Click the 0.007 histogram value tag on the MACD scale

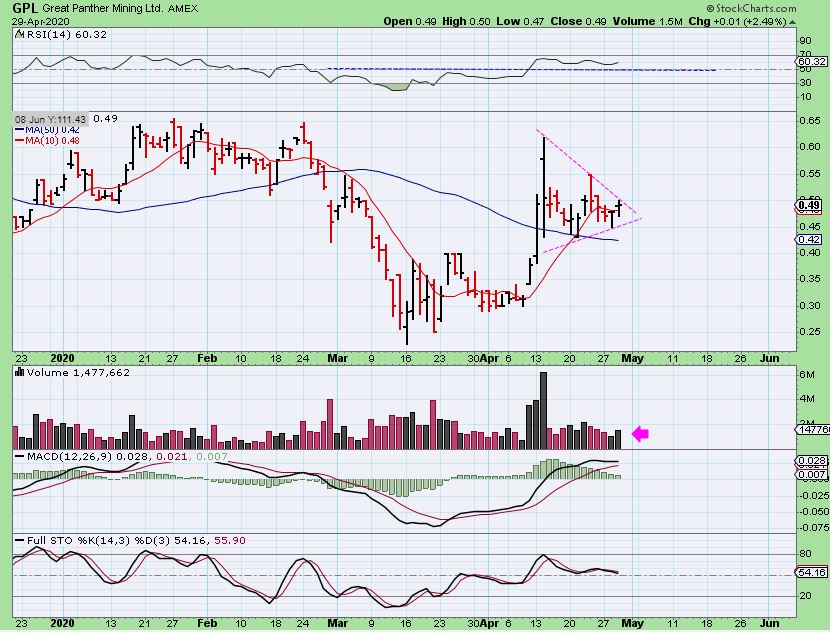(813, 474)
